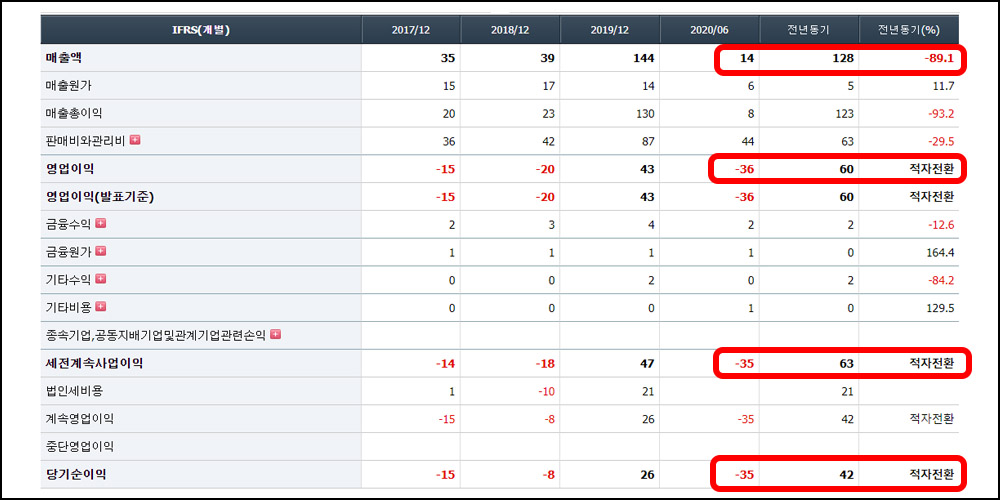Screen dimensions: 1000x500
Task: Expand 종속기업,공동지배기업및관계기업관련손익 row
Action: click(276, 334)
